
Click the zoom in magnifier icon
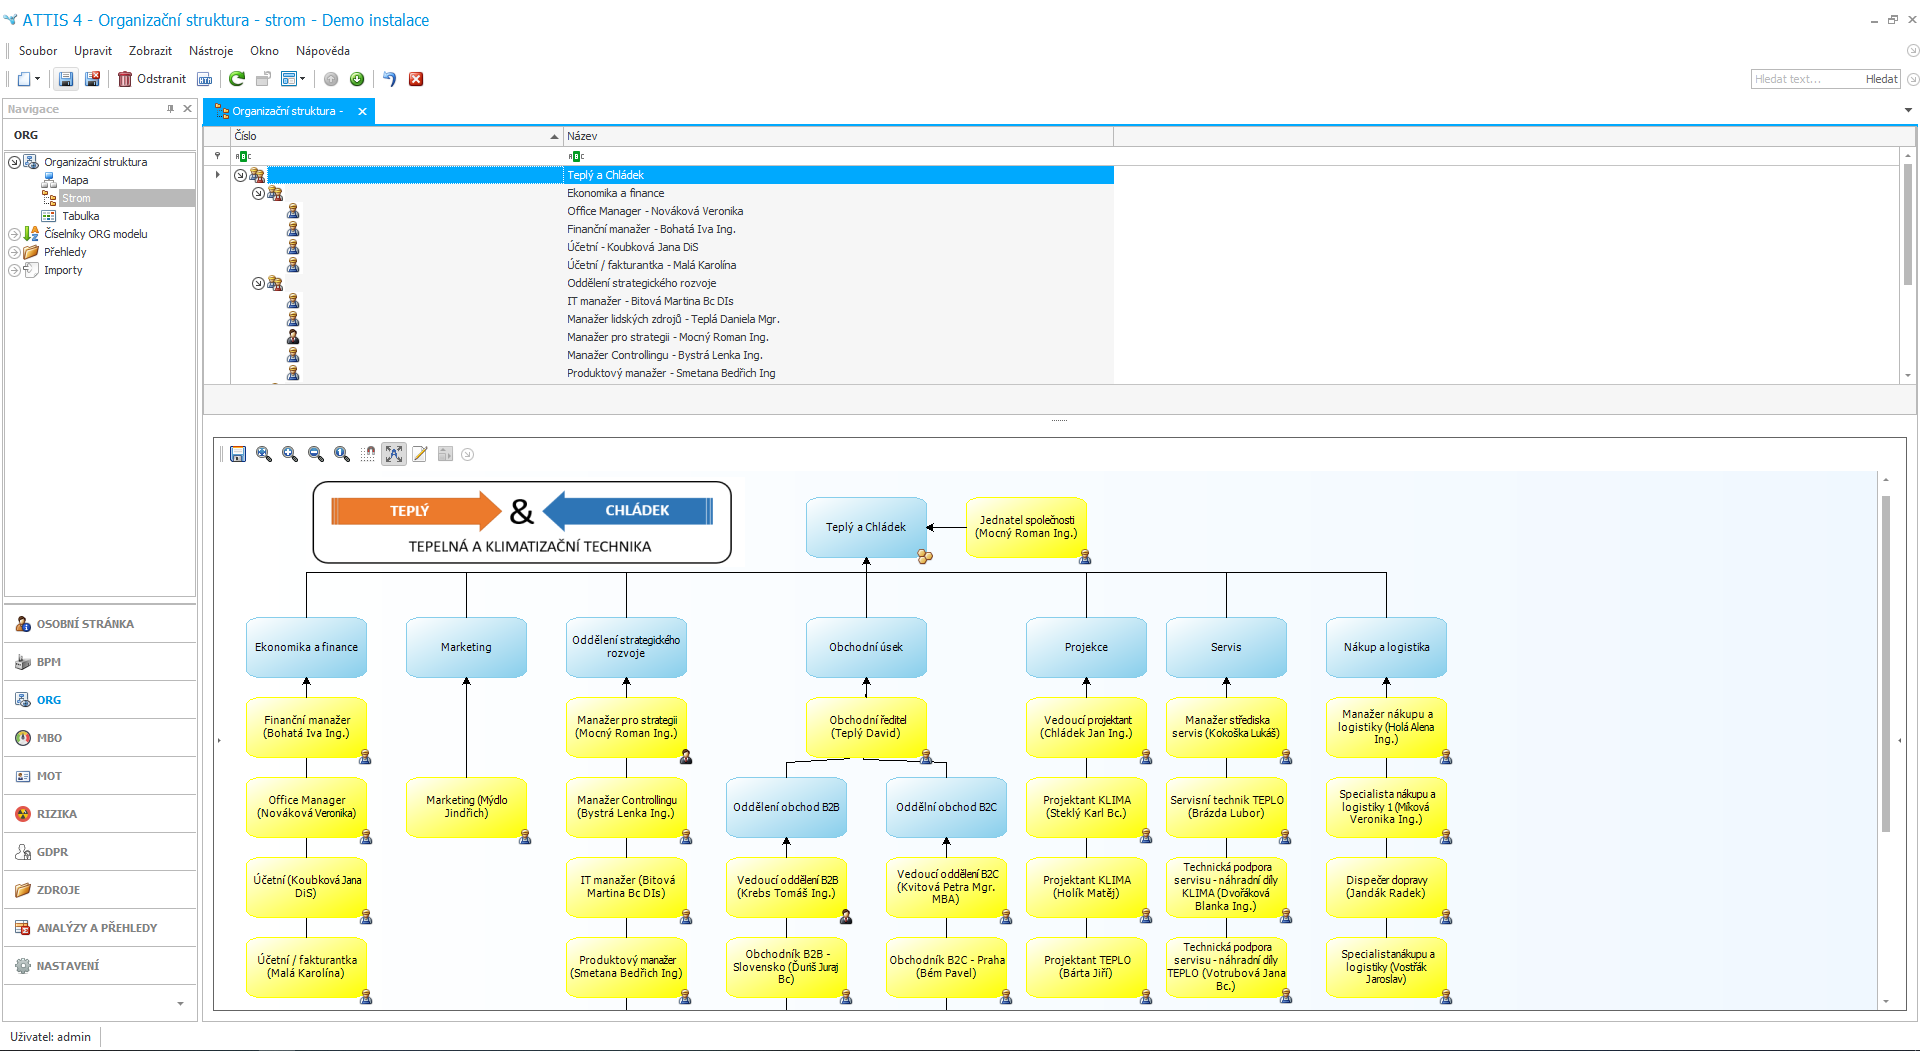pyautogui.click(x=290, y=454)
